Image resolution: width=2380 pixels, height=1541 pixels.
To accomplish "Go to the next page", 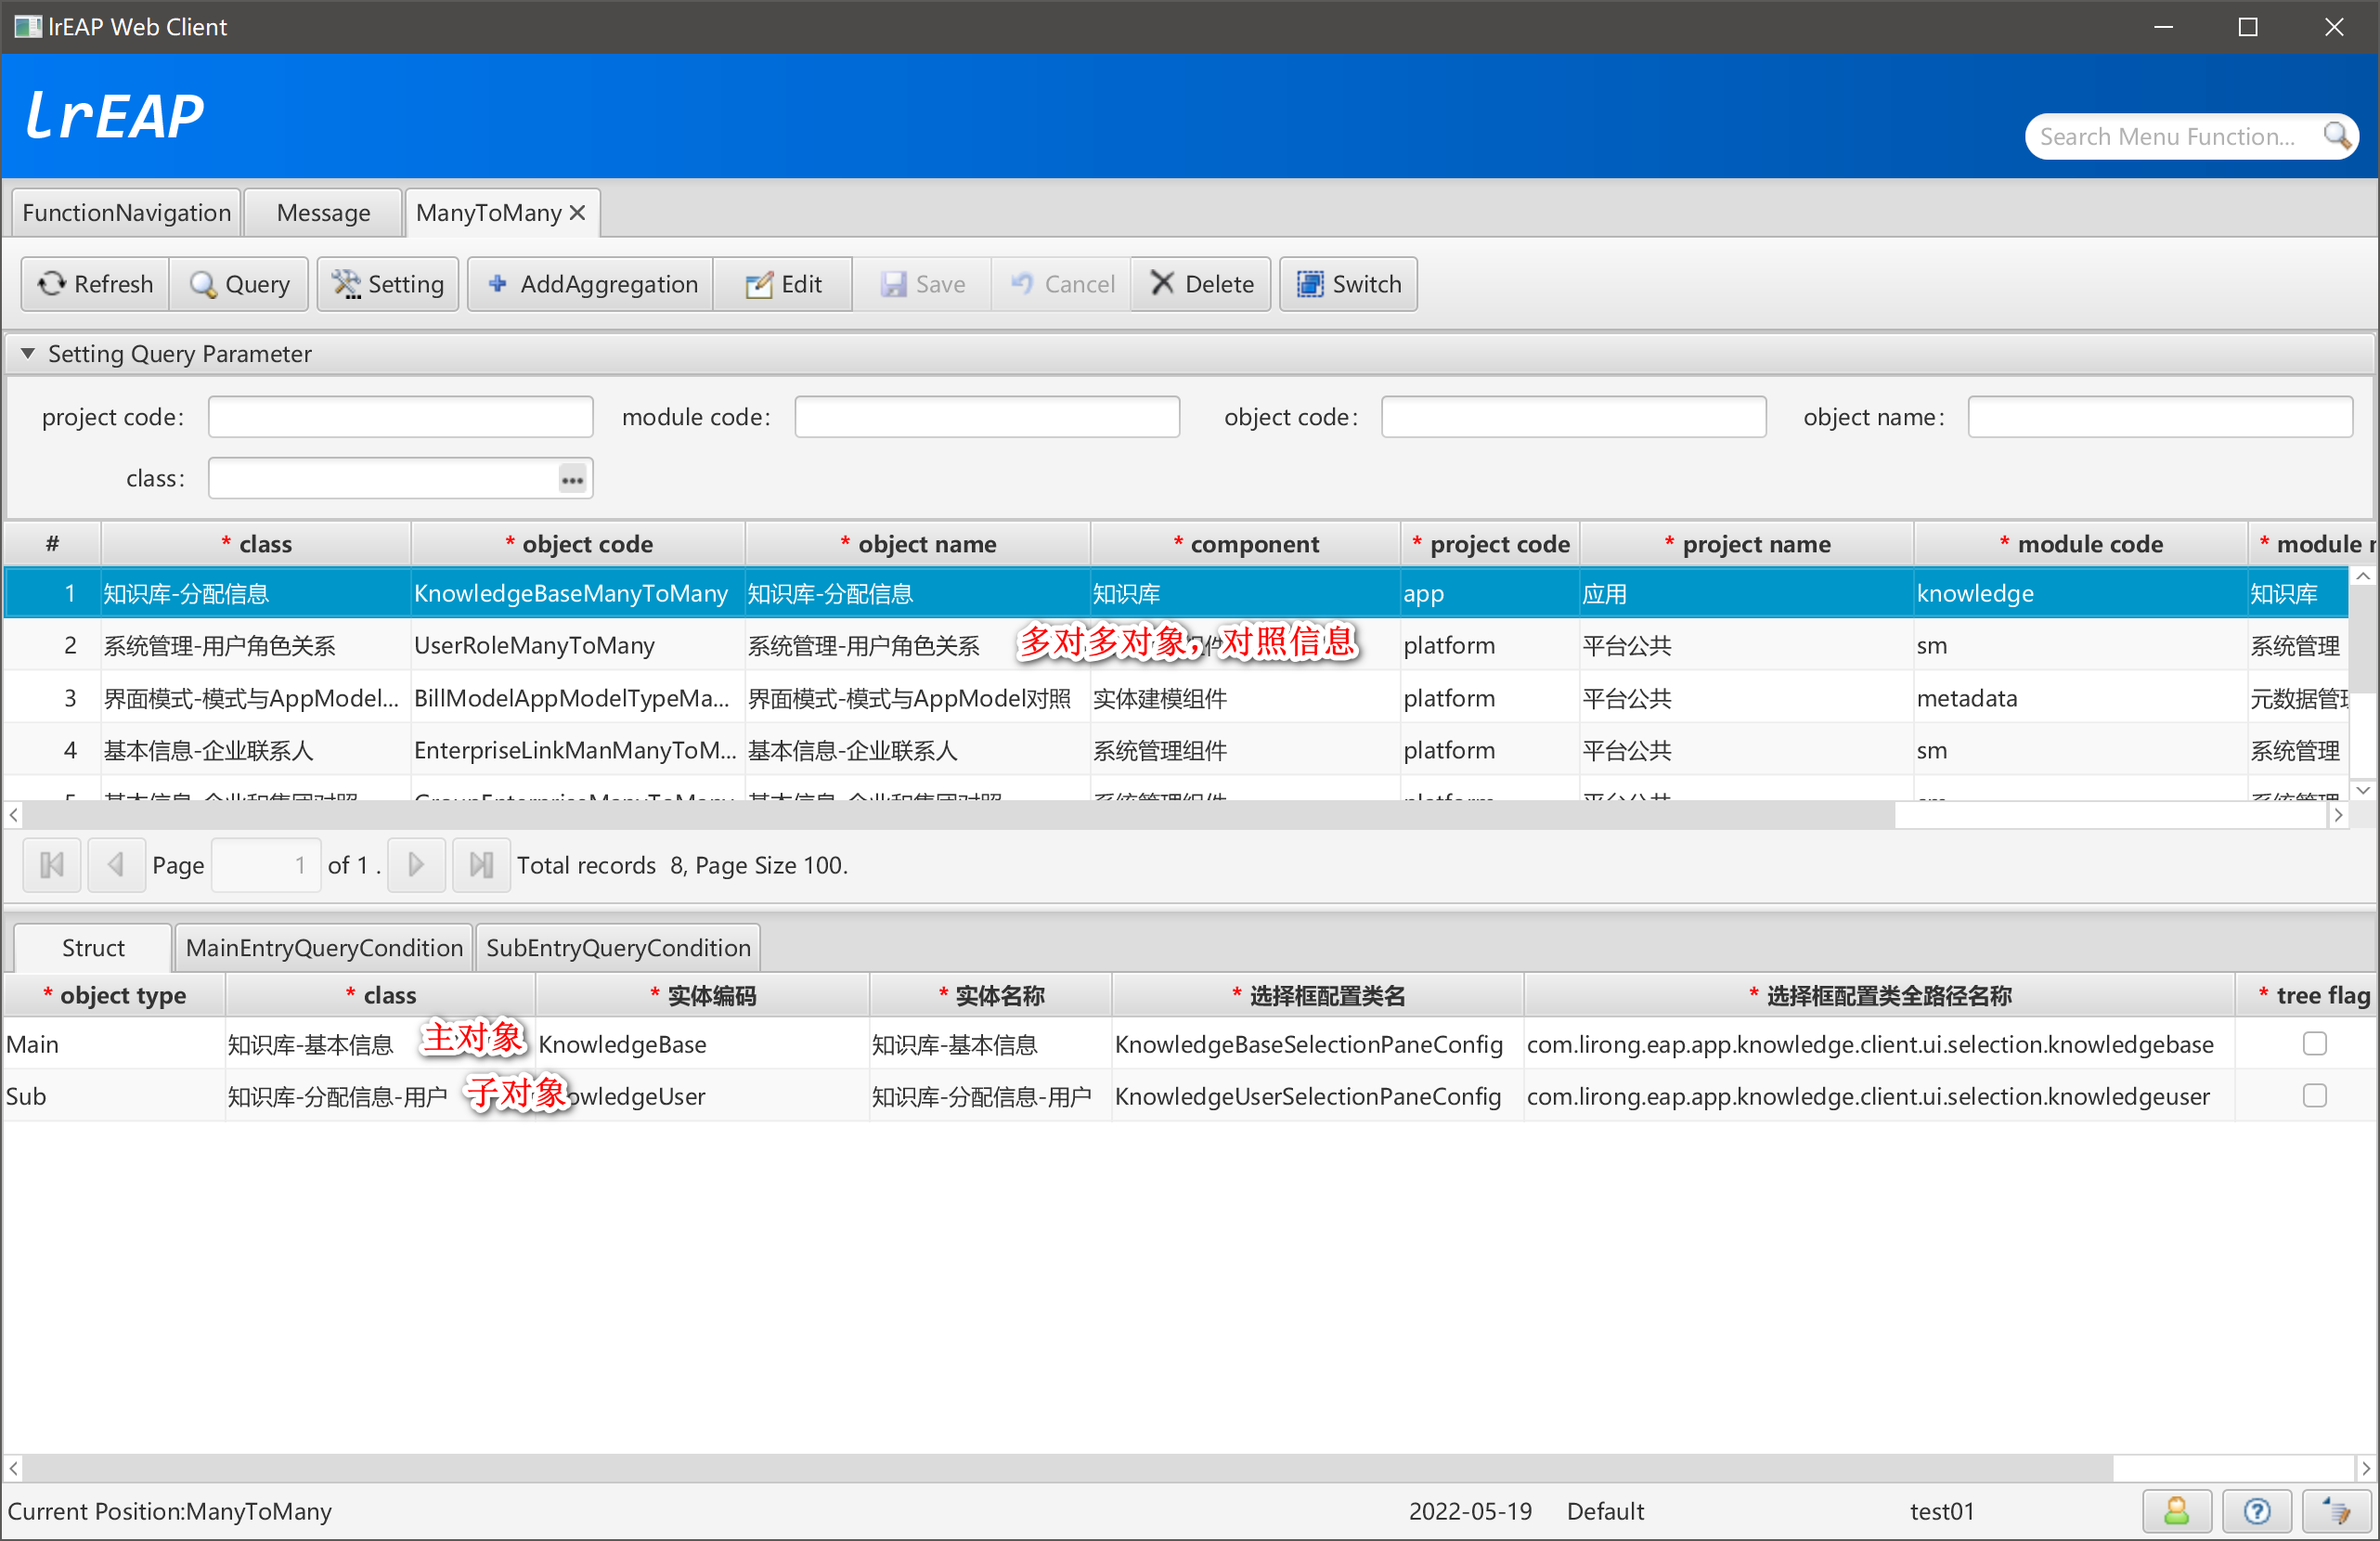I will [x=416, y=864].
